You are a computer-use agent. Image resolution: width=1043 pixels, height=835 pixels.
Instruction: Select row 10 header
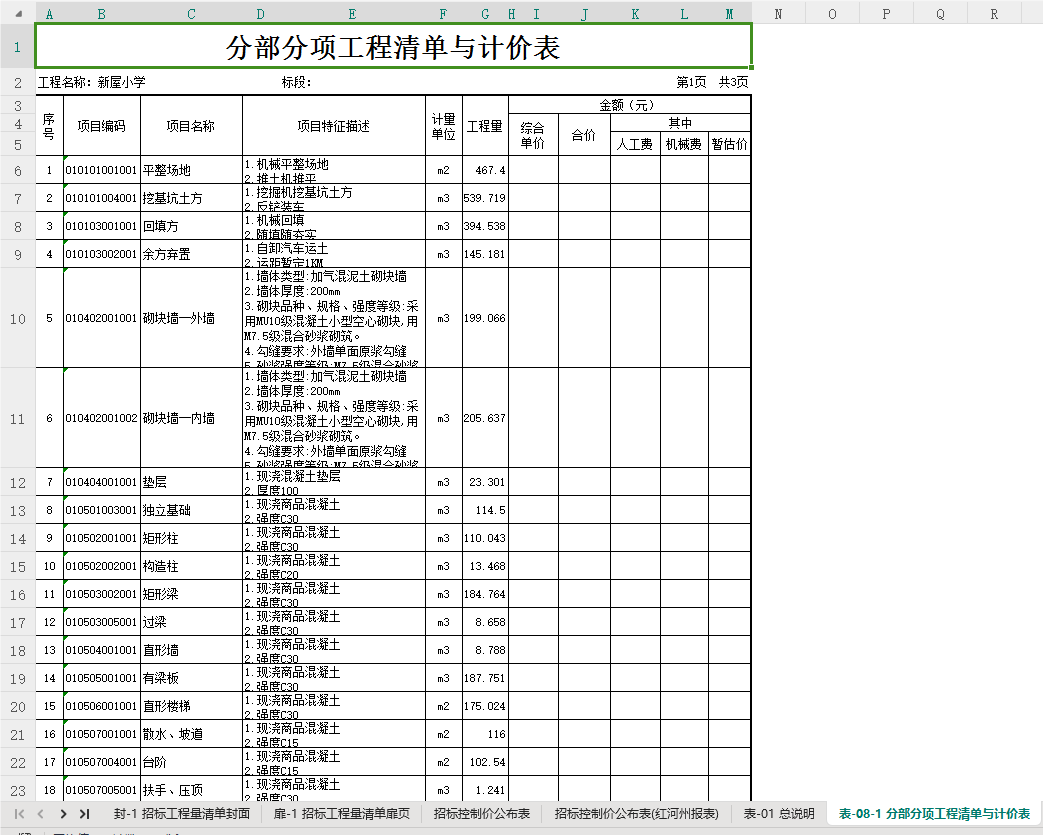coord(17,318)
